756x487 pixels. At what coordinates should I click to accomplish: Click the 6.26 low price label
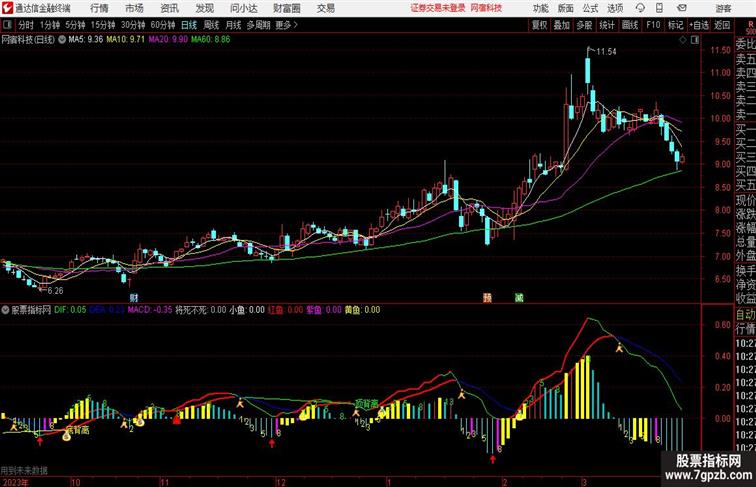pos(55,291)
